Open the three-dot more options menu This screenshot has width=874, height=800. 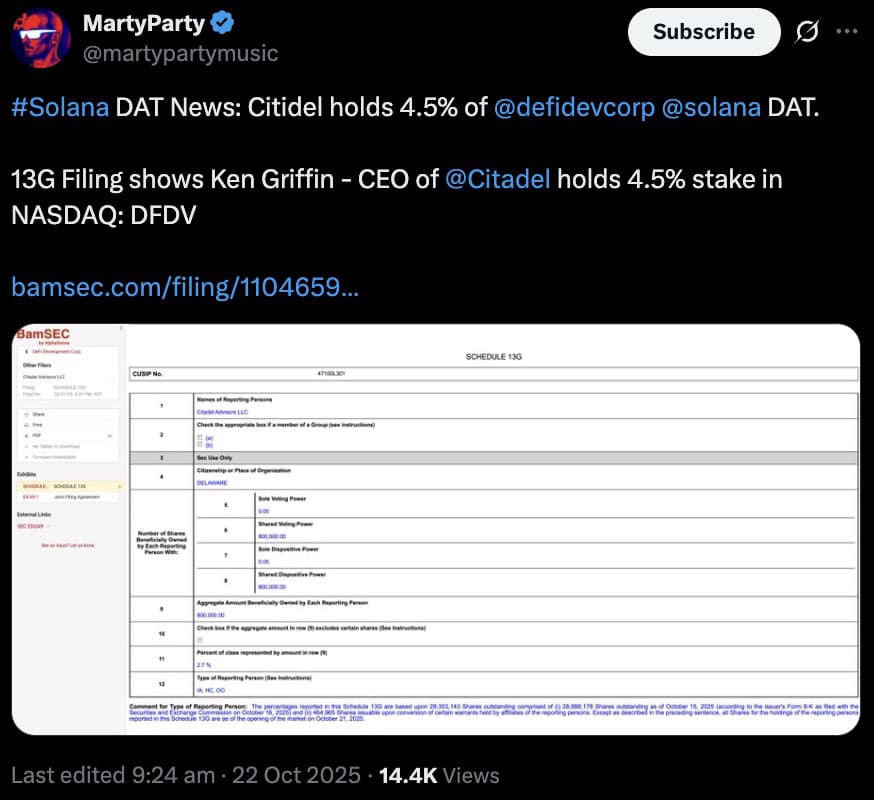[x=846, y=31]
